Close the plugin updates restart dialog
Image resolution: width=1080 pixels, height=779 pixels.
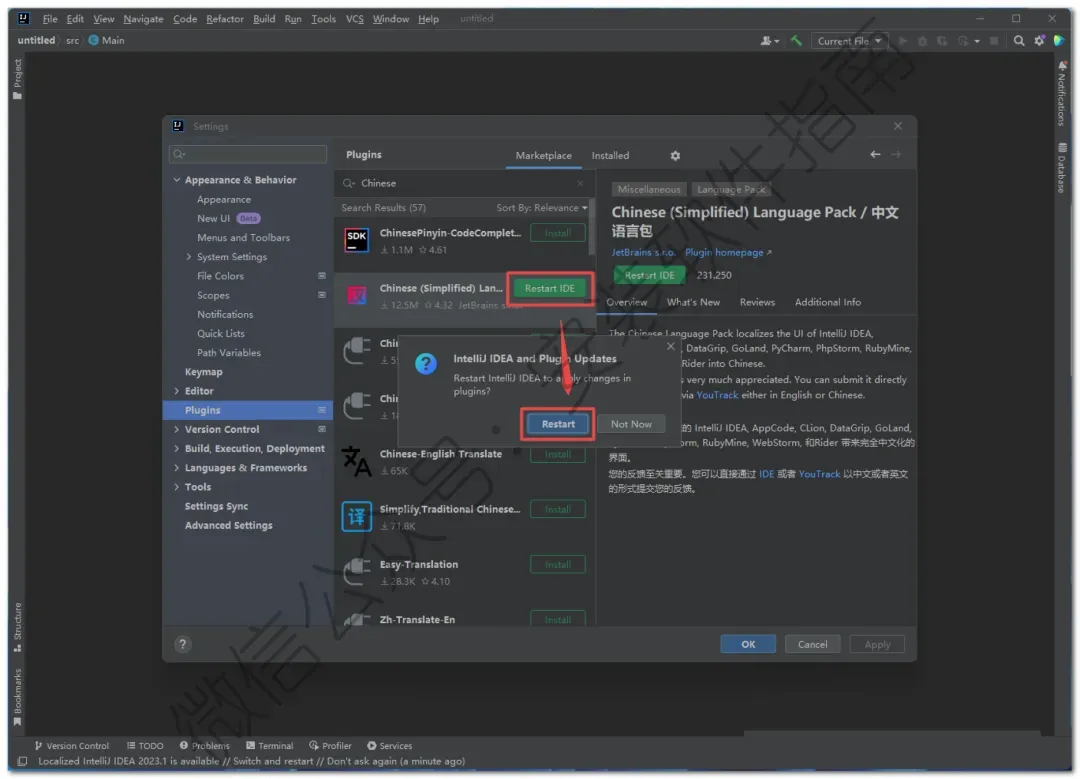tap(670, 346)
